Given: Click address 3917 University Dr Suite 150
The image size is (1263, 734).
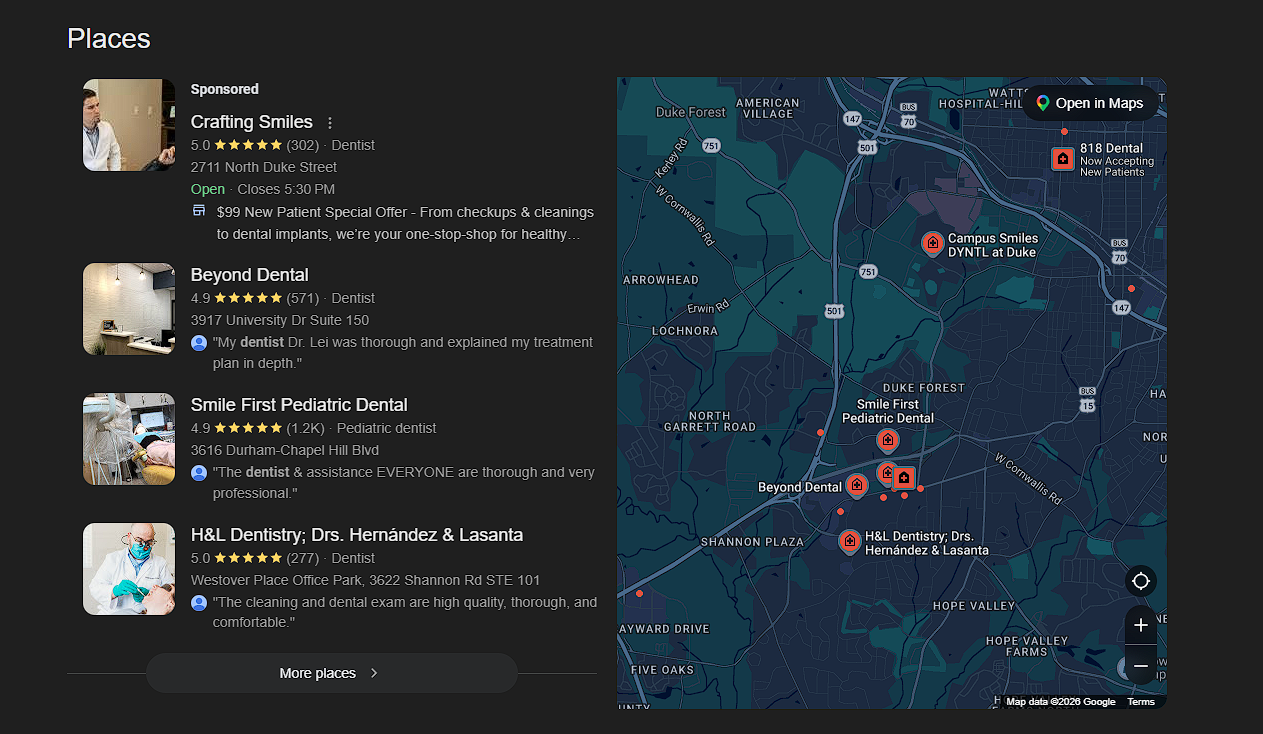Looking at the screenshot, I should click(x=280, y=320).
